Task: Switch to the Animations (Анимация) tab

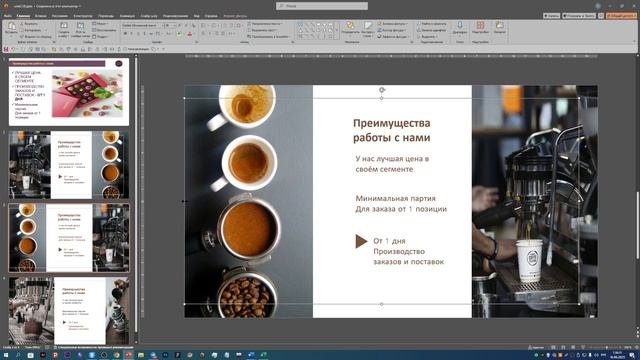Action: tap(127, 16)
